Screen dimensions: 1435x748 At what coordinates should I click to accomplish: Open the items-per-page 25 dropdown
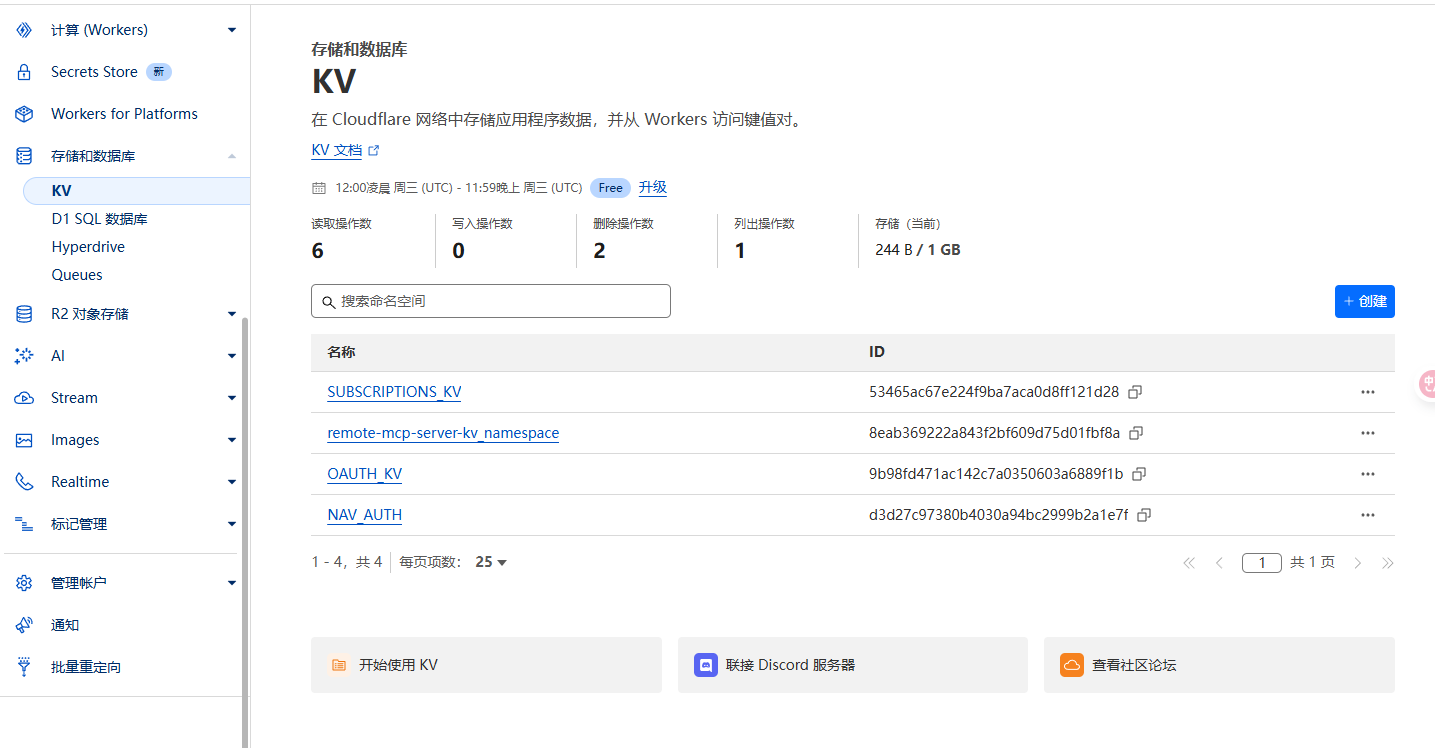(x=491, y=562)
